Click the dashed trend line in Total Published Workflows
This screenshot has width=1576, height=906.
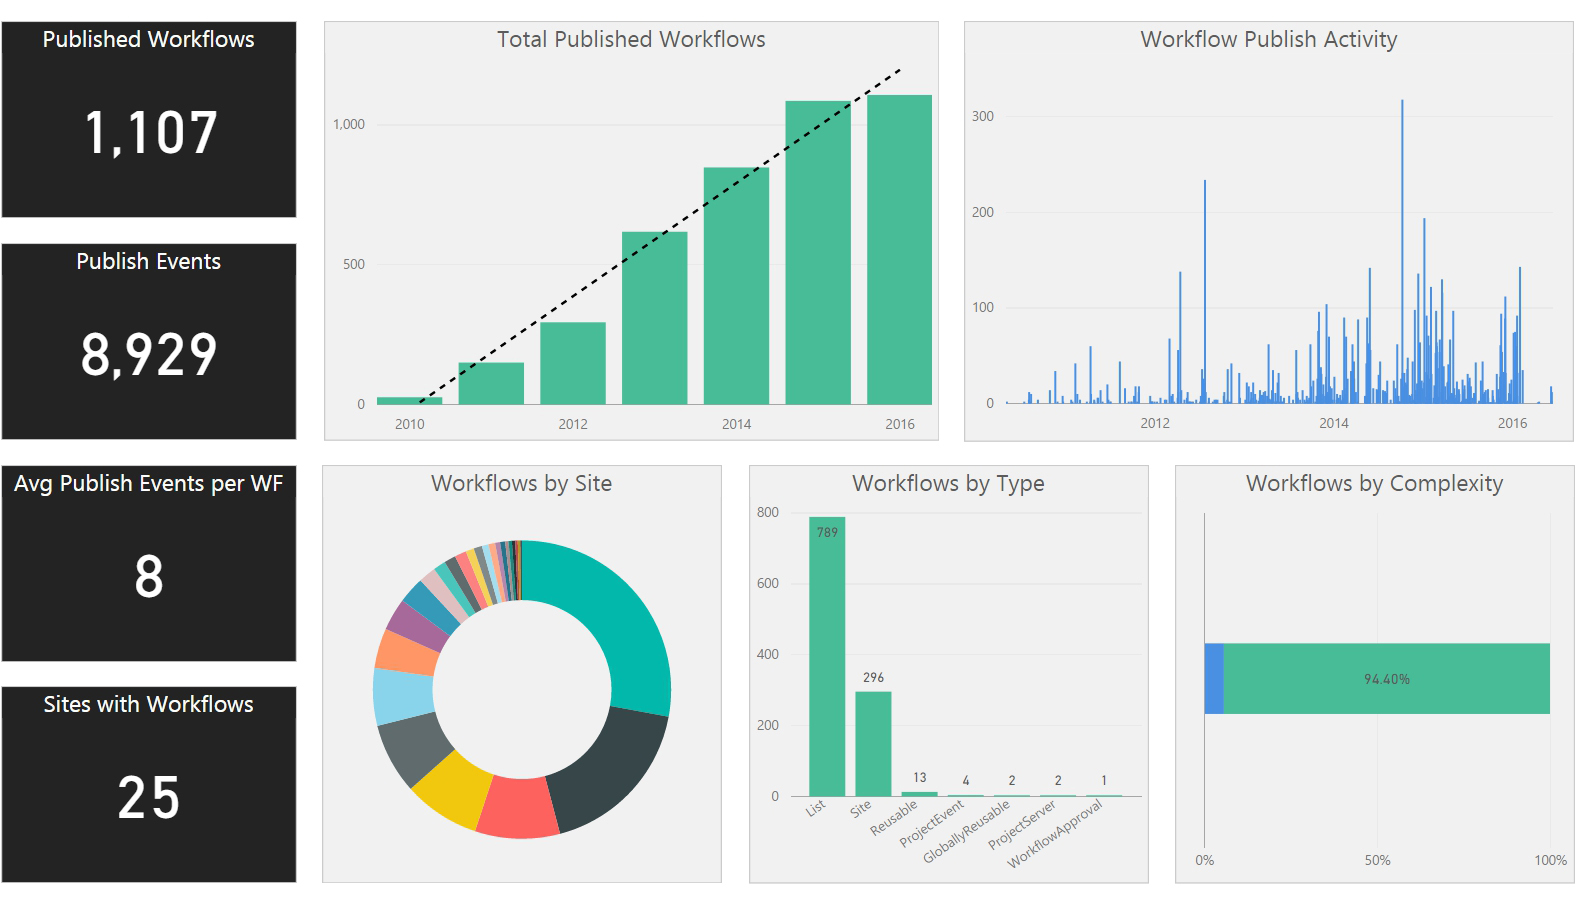(x=660, y=235)
